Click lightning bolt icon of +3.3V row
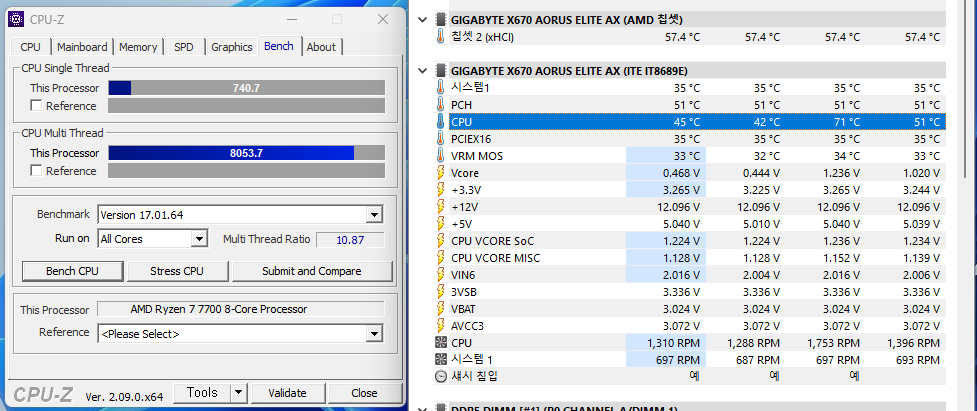This screenshot has height=411, width=977. click(441, 189)
